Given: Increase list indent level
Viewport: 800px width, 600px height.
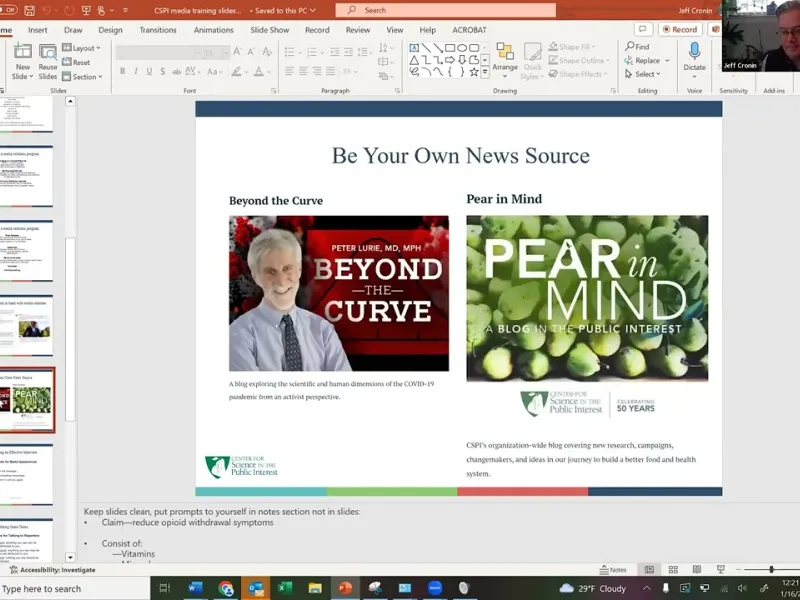Looking at the screenshot, I should tap(348, 52).
